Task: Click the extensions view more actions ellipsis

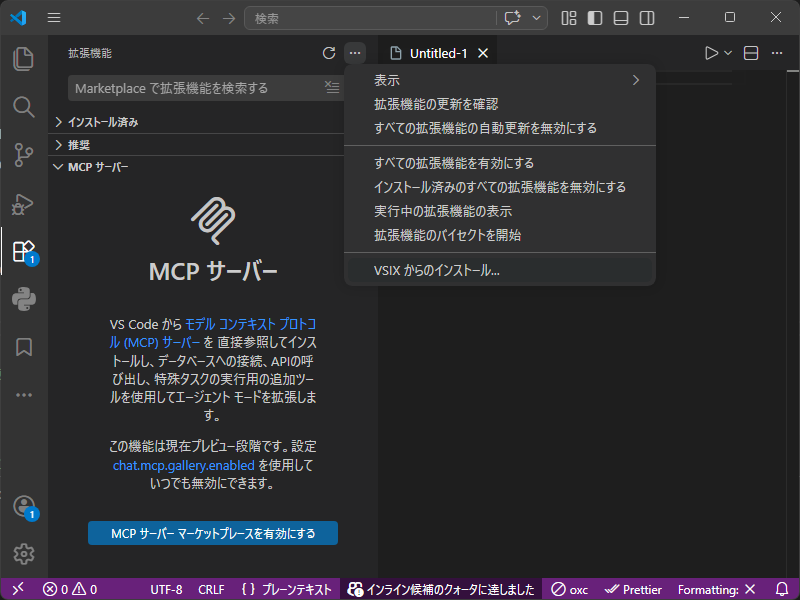Action: tap(355, 53)
